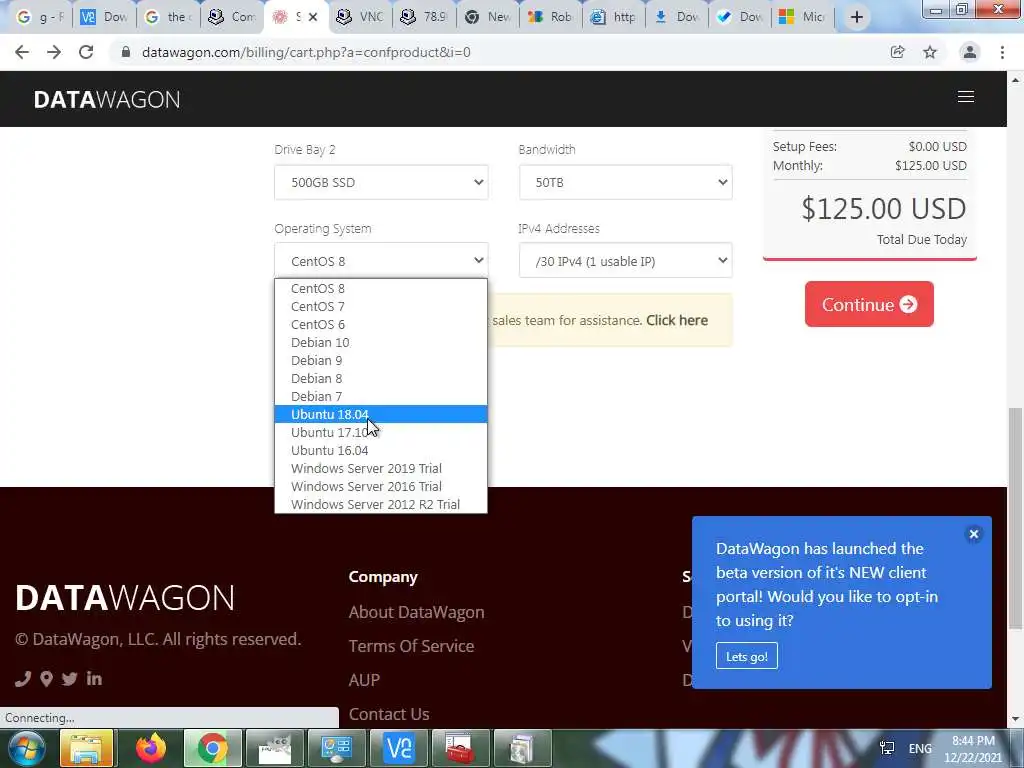The image size is (1024, 768).
Task: Click the taskbar clock showing 8:44 PM
Action: (973, 748)
